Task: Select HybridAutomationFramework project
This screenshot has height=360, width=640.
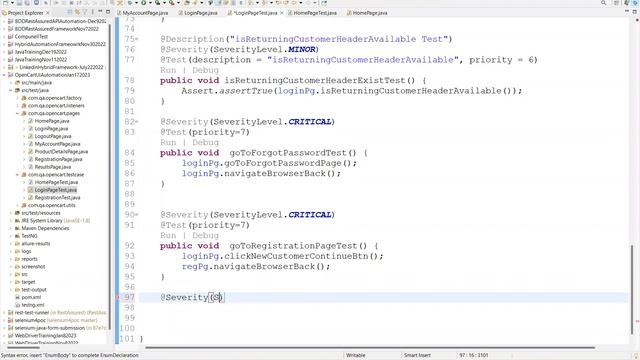Action: pyautogui.click(x=60, y=44)
